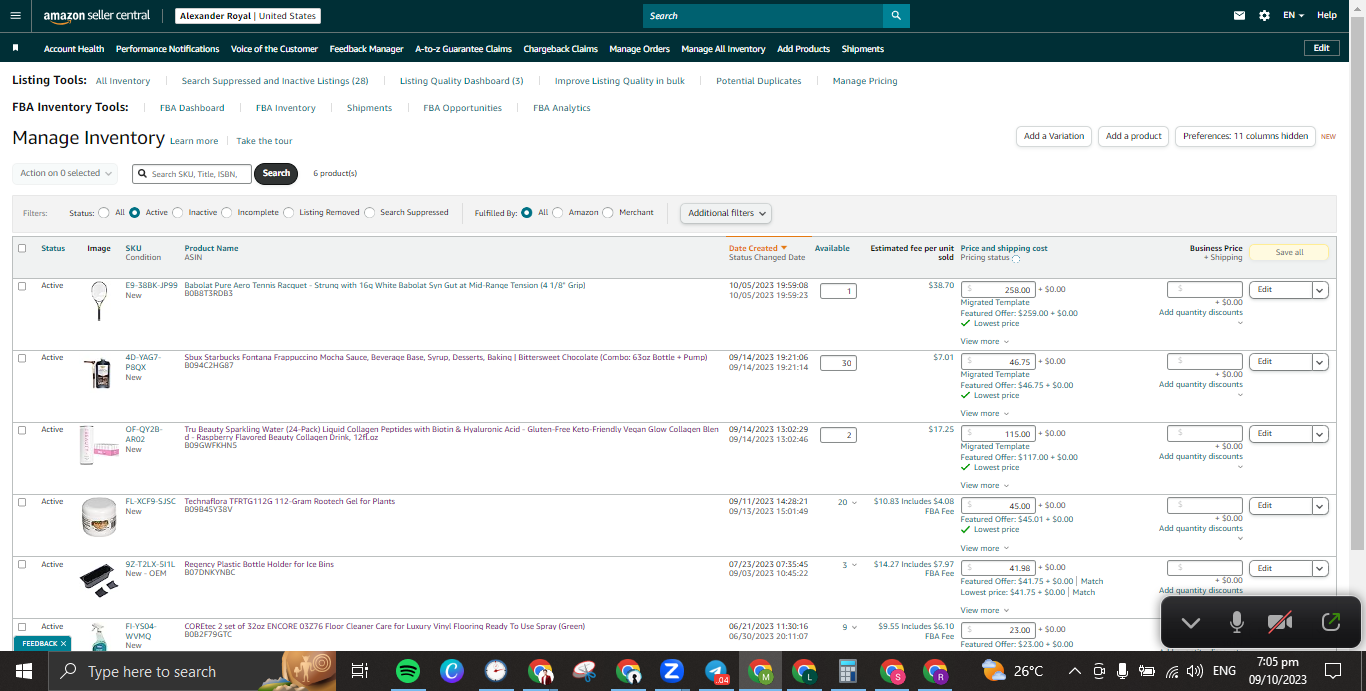The image size is (1366, 691).
Task: Click the Add a Variation button
Action: click(x=1054, y=136)
